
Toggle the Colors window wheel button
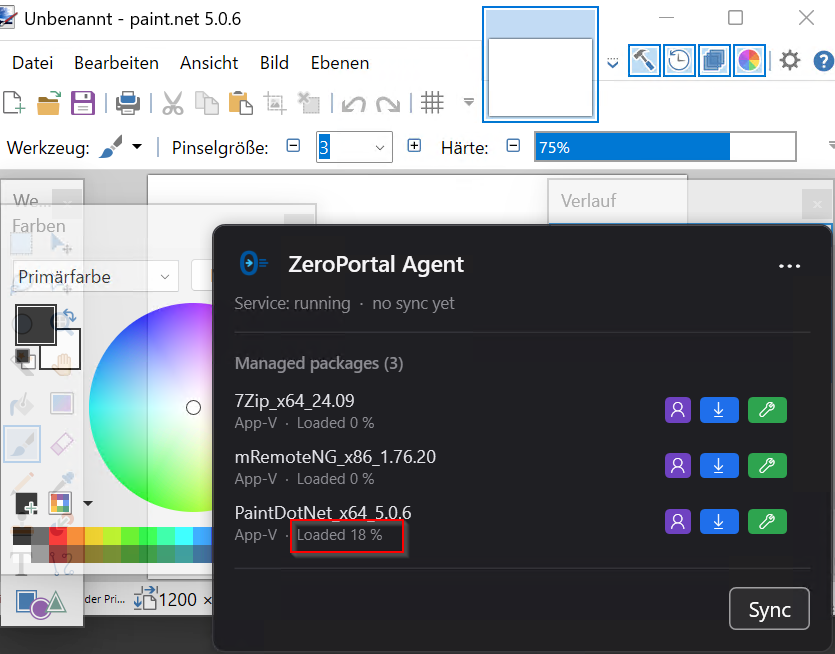pos(749,60)
